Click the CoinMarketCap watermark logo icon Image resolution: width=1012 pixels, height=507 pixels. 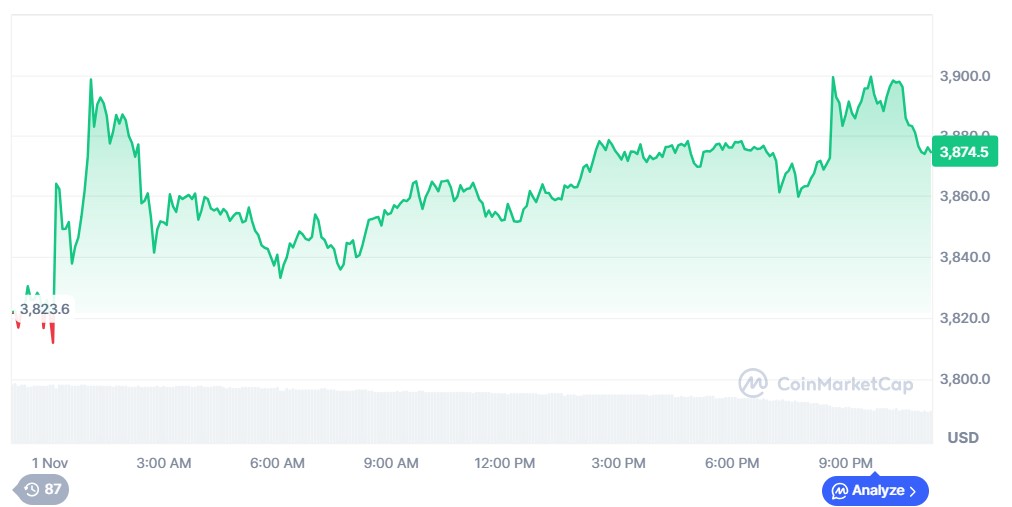(753, 383)
